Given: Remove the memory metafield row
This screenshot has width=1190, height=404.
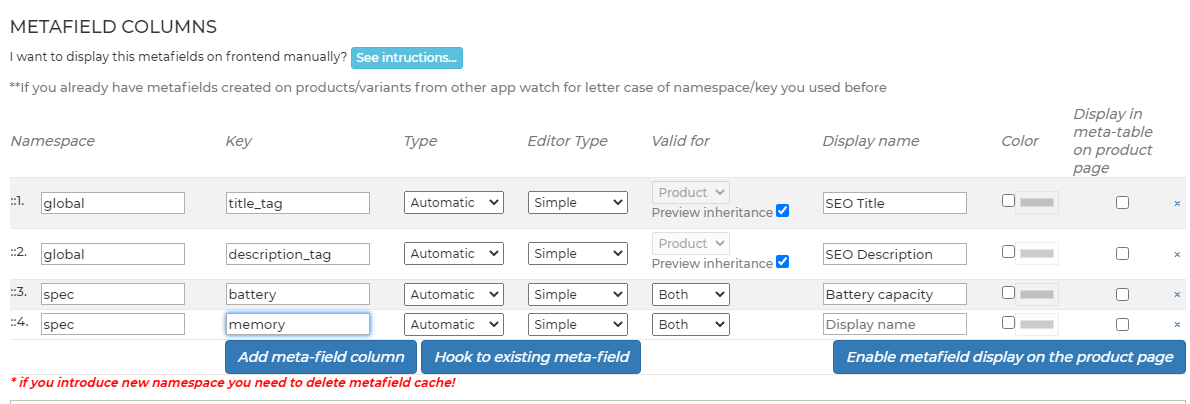Looking at the screenshot, I should [1177, 325].
